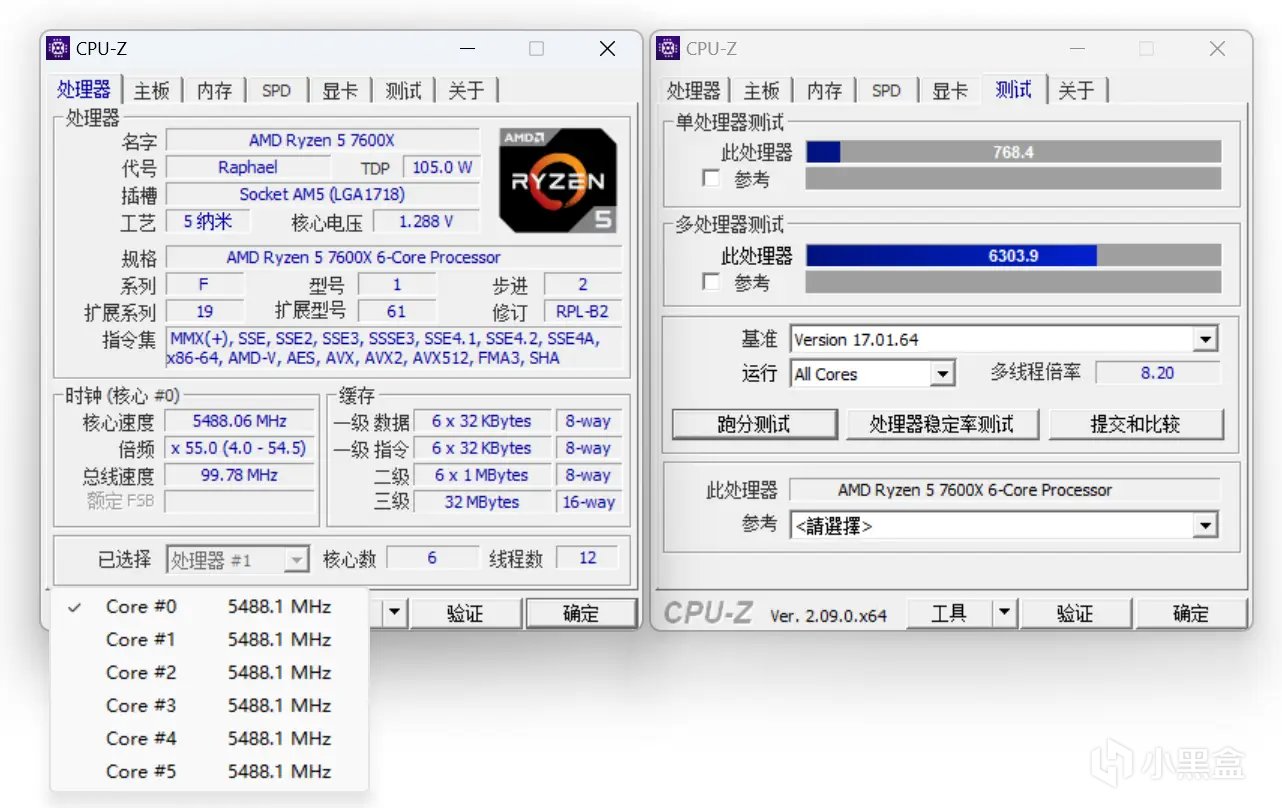
Task: Select the 内存 tab in the right window
Action: (x=824, y=90)
